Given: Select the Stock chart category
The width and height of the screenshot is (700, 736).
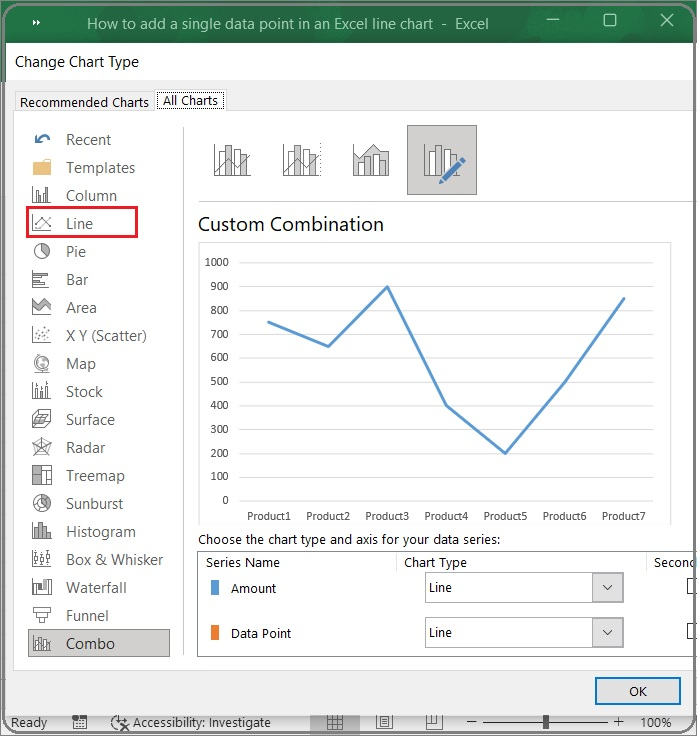Looking at the screenshot, I should [67, 391].
